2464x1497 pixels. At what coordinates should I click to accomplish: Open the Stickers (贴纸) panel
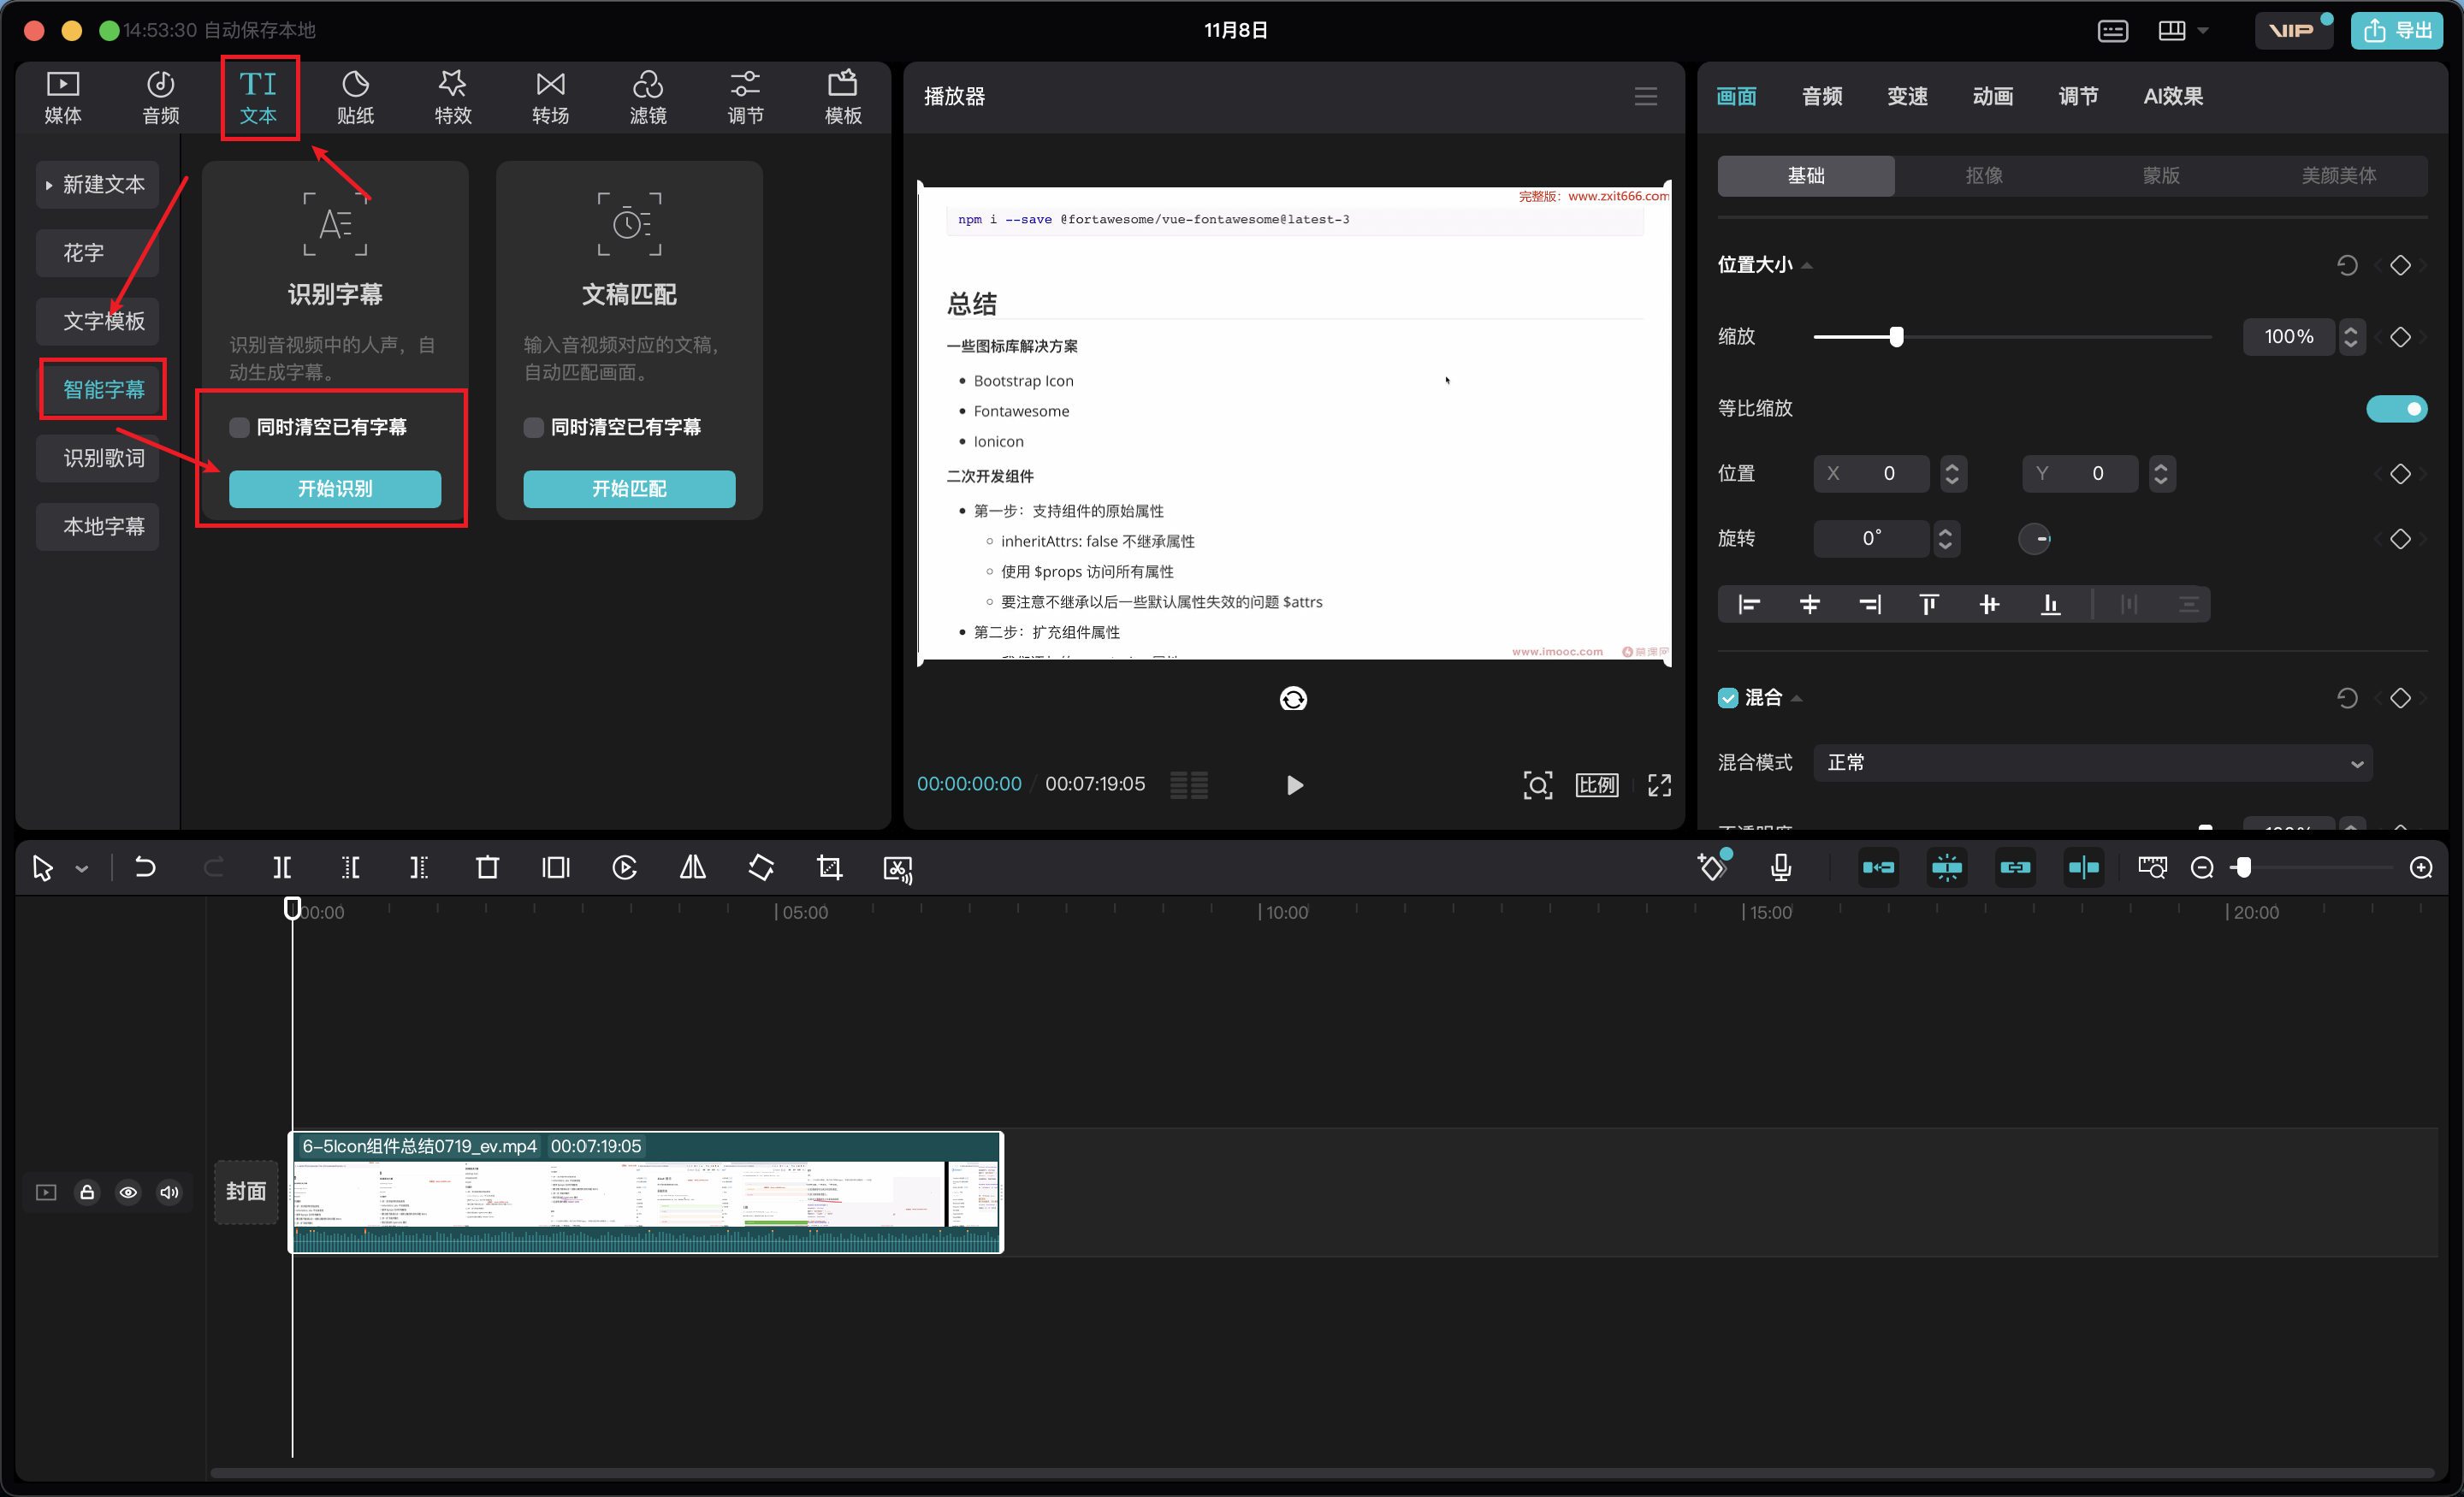coord(355,97)
